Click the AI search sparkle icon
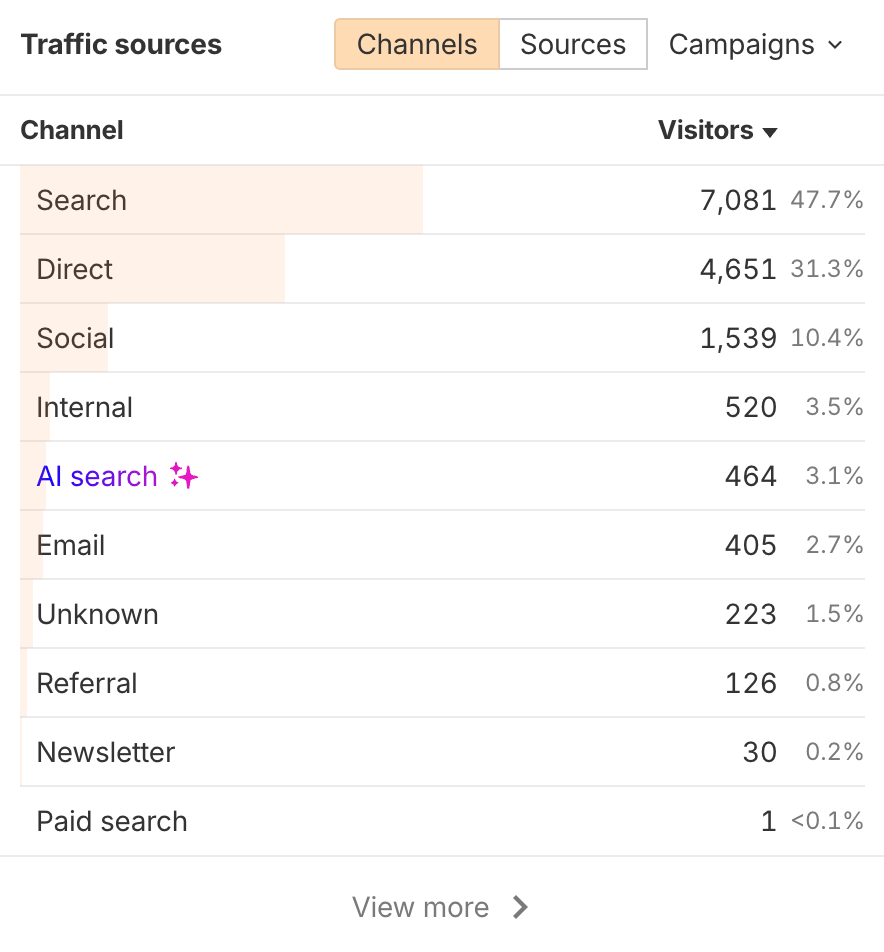 [x=183, y=476]
